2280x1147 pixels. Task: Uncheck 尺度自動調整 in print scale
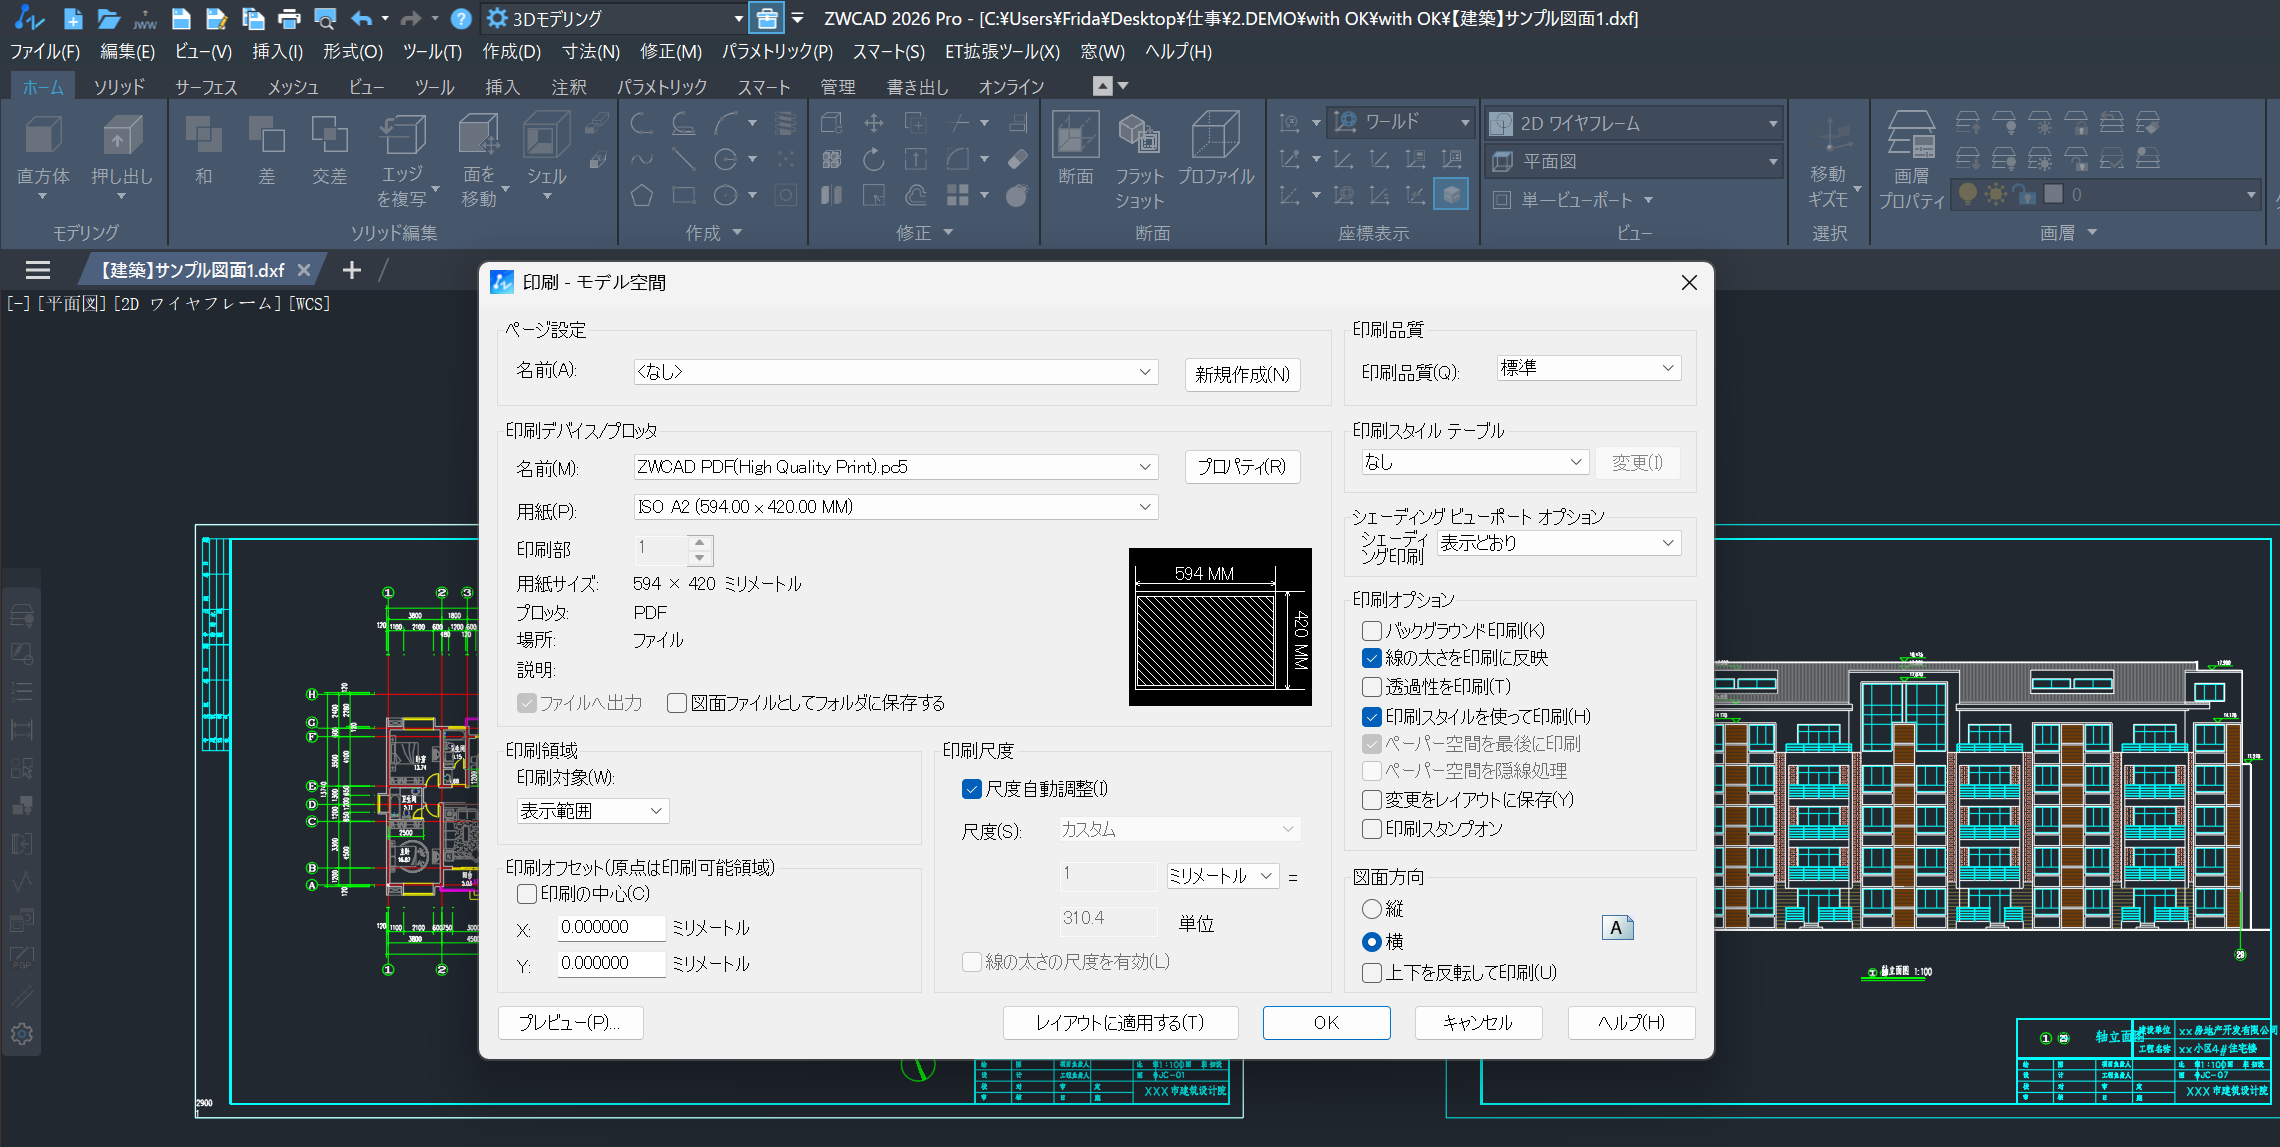pyautogui.click(x=971, y=789)
